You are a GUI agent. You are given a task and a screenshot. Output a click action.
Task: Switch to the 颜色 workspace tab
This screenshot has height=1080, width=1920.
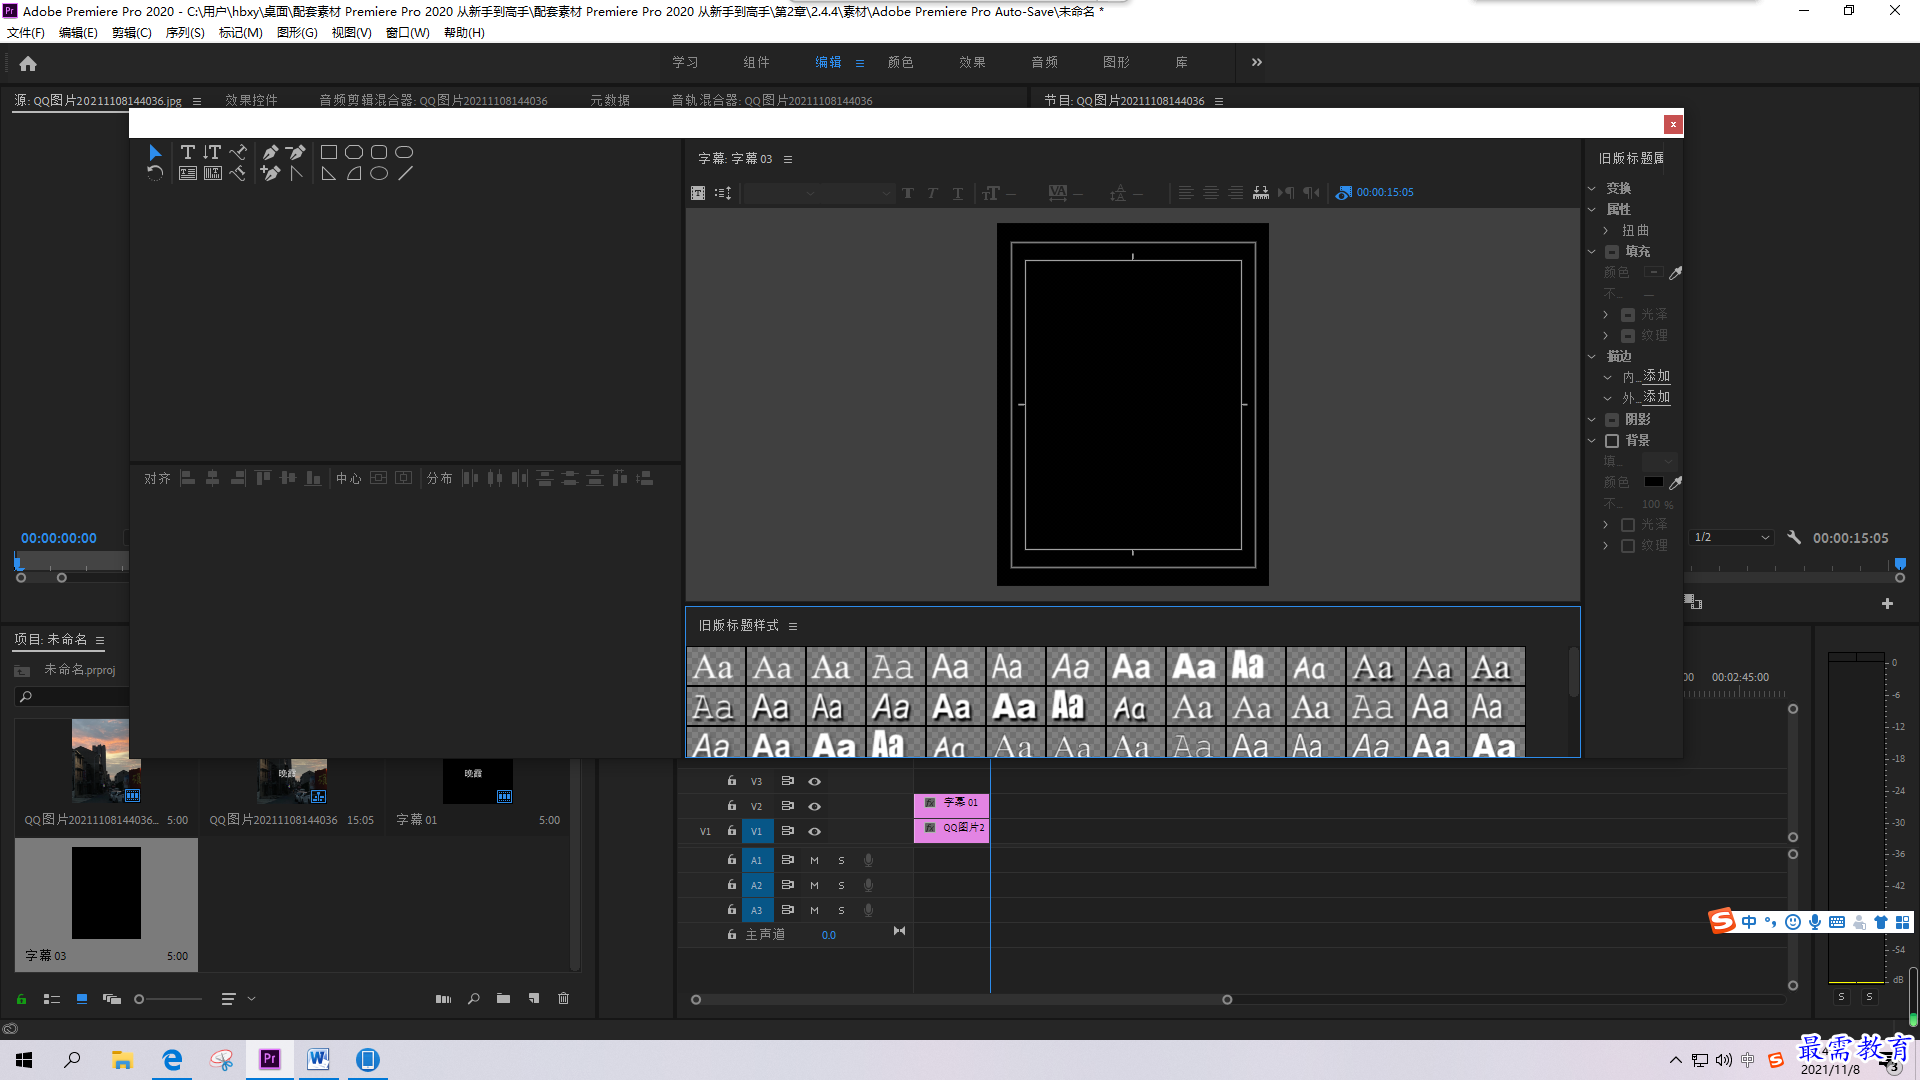(x=900, y=62)
